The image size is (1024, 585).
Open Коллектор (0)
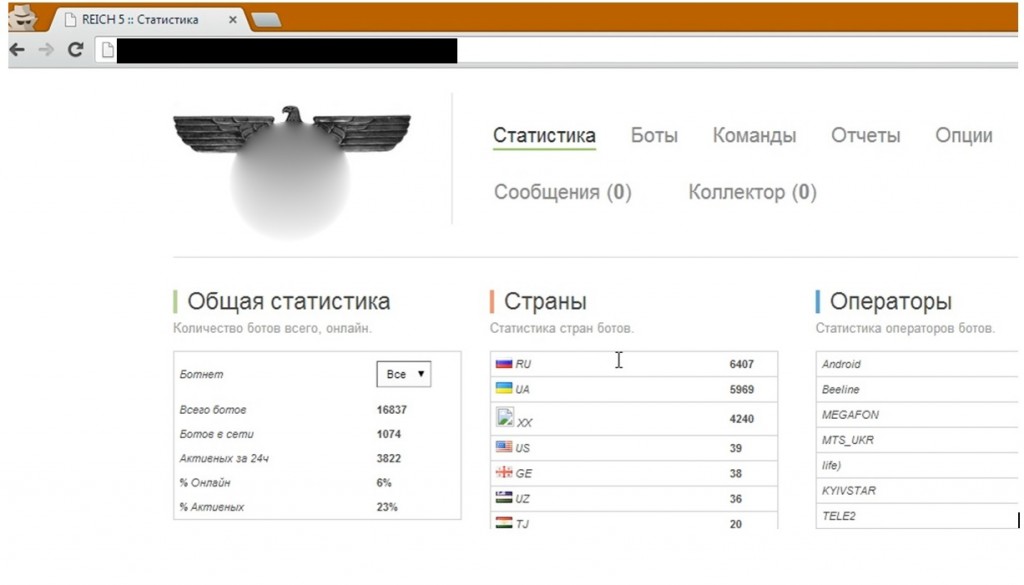pyautogui.click(x=752, y=192)
